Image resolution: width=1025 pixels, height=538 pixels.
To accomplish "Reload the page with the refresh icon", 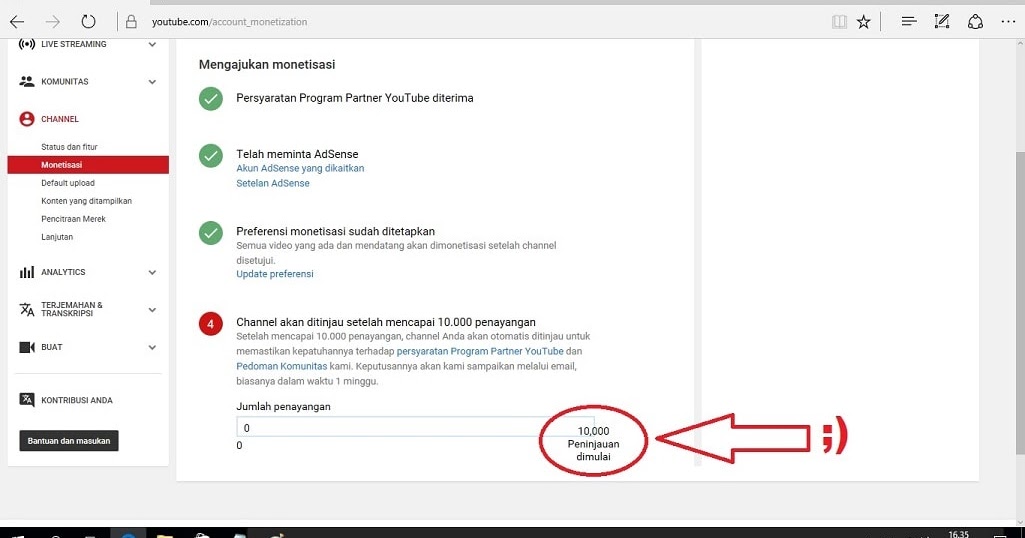I will [x=88, y=22].
